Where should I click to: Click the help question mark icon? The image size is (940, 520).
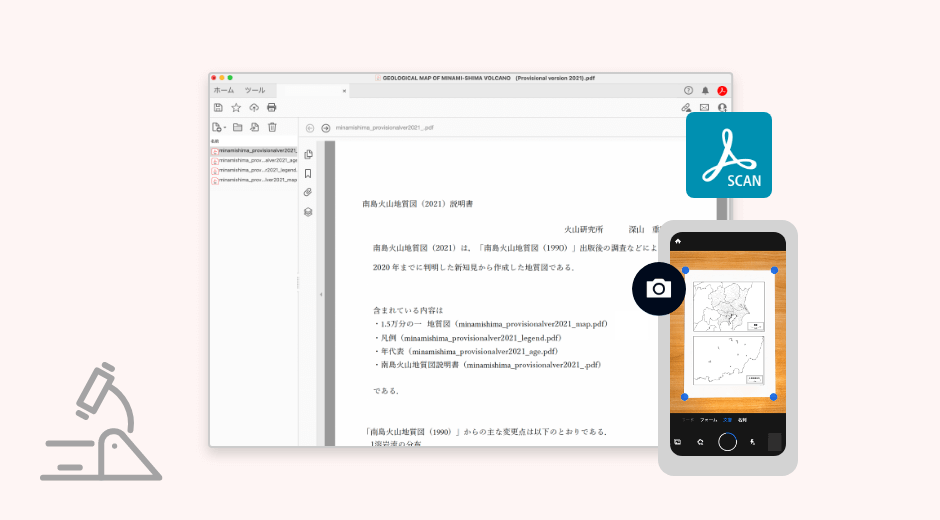[688, 91]
